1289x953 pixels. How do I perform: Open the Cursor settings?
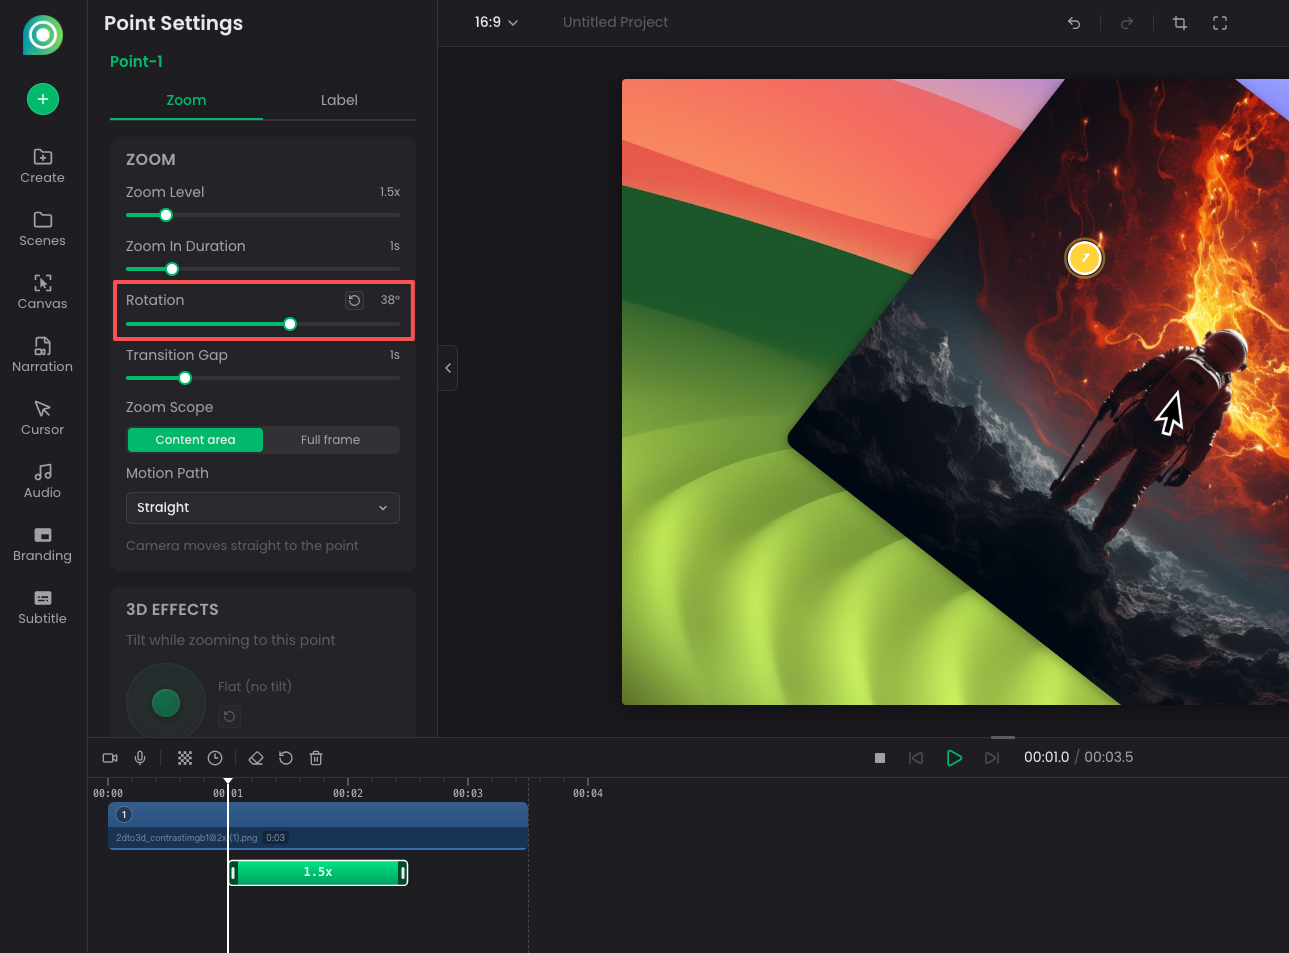click(43, 418)
